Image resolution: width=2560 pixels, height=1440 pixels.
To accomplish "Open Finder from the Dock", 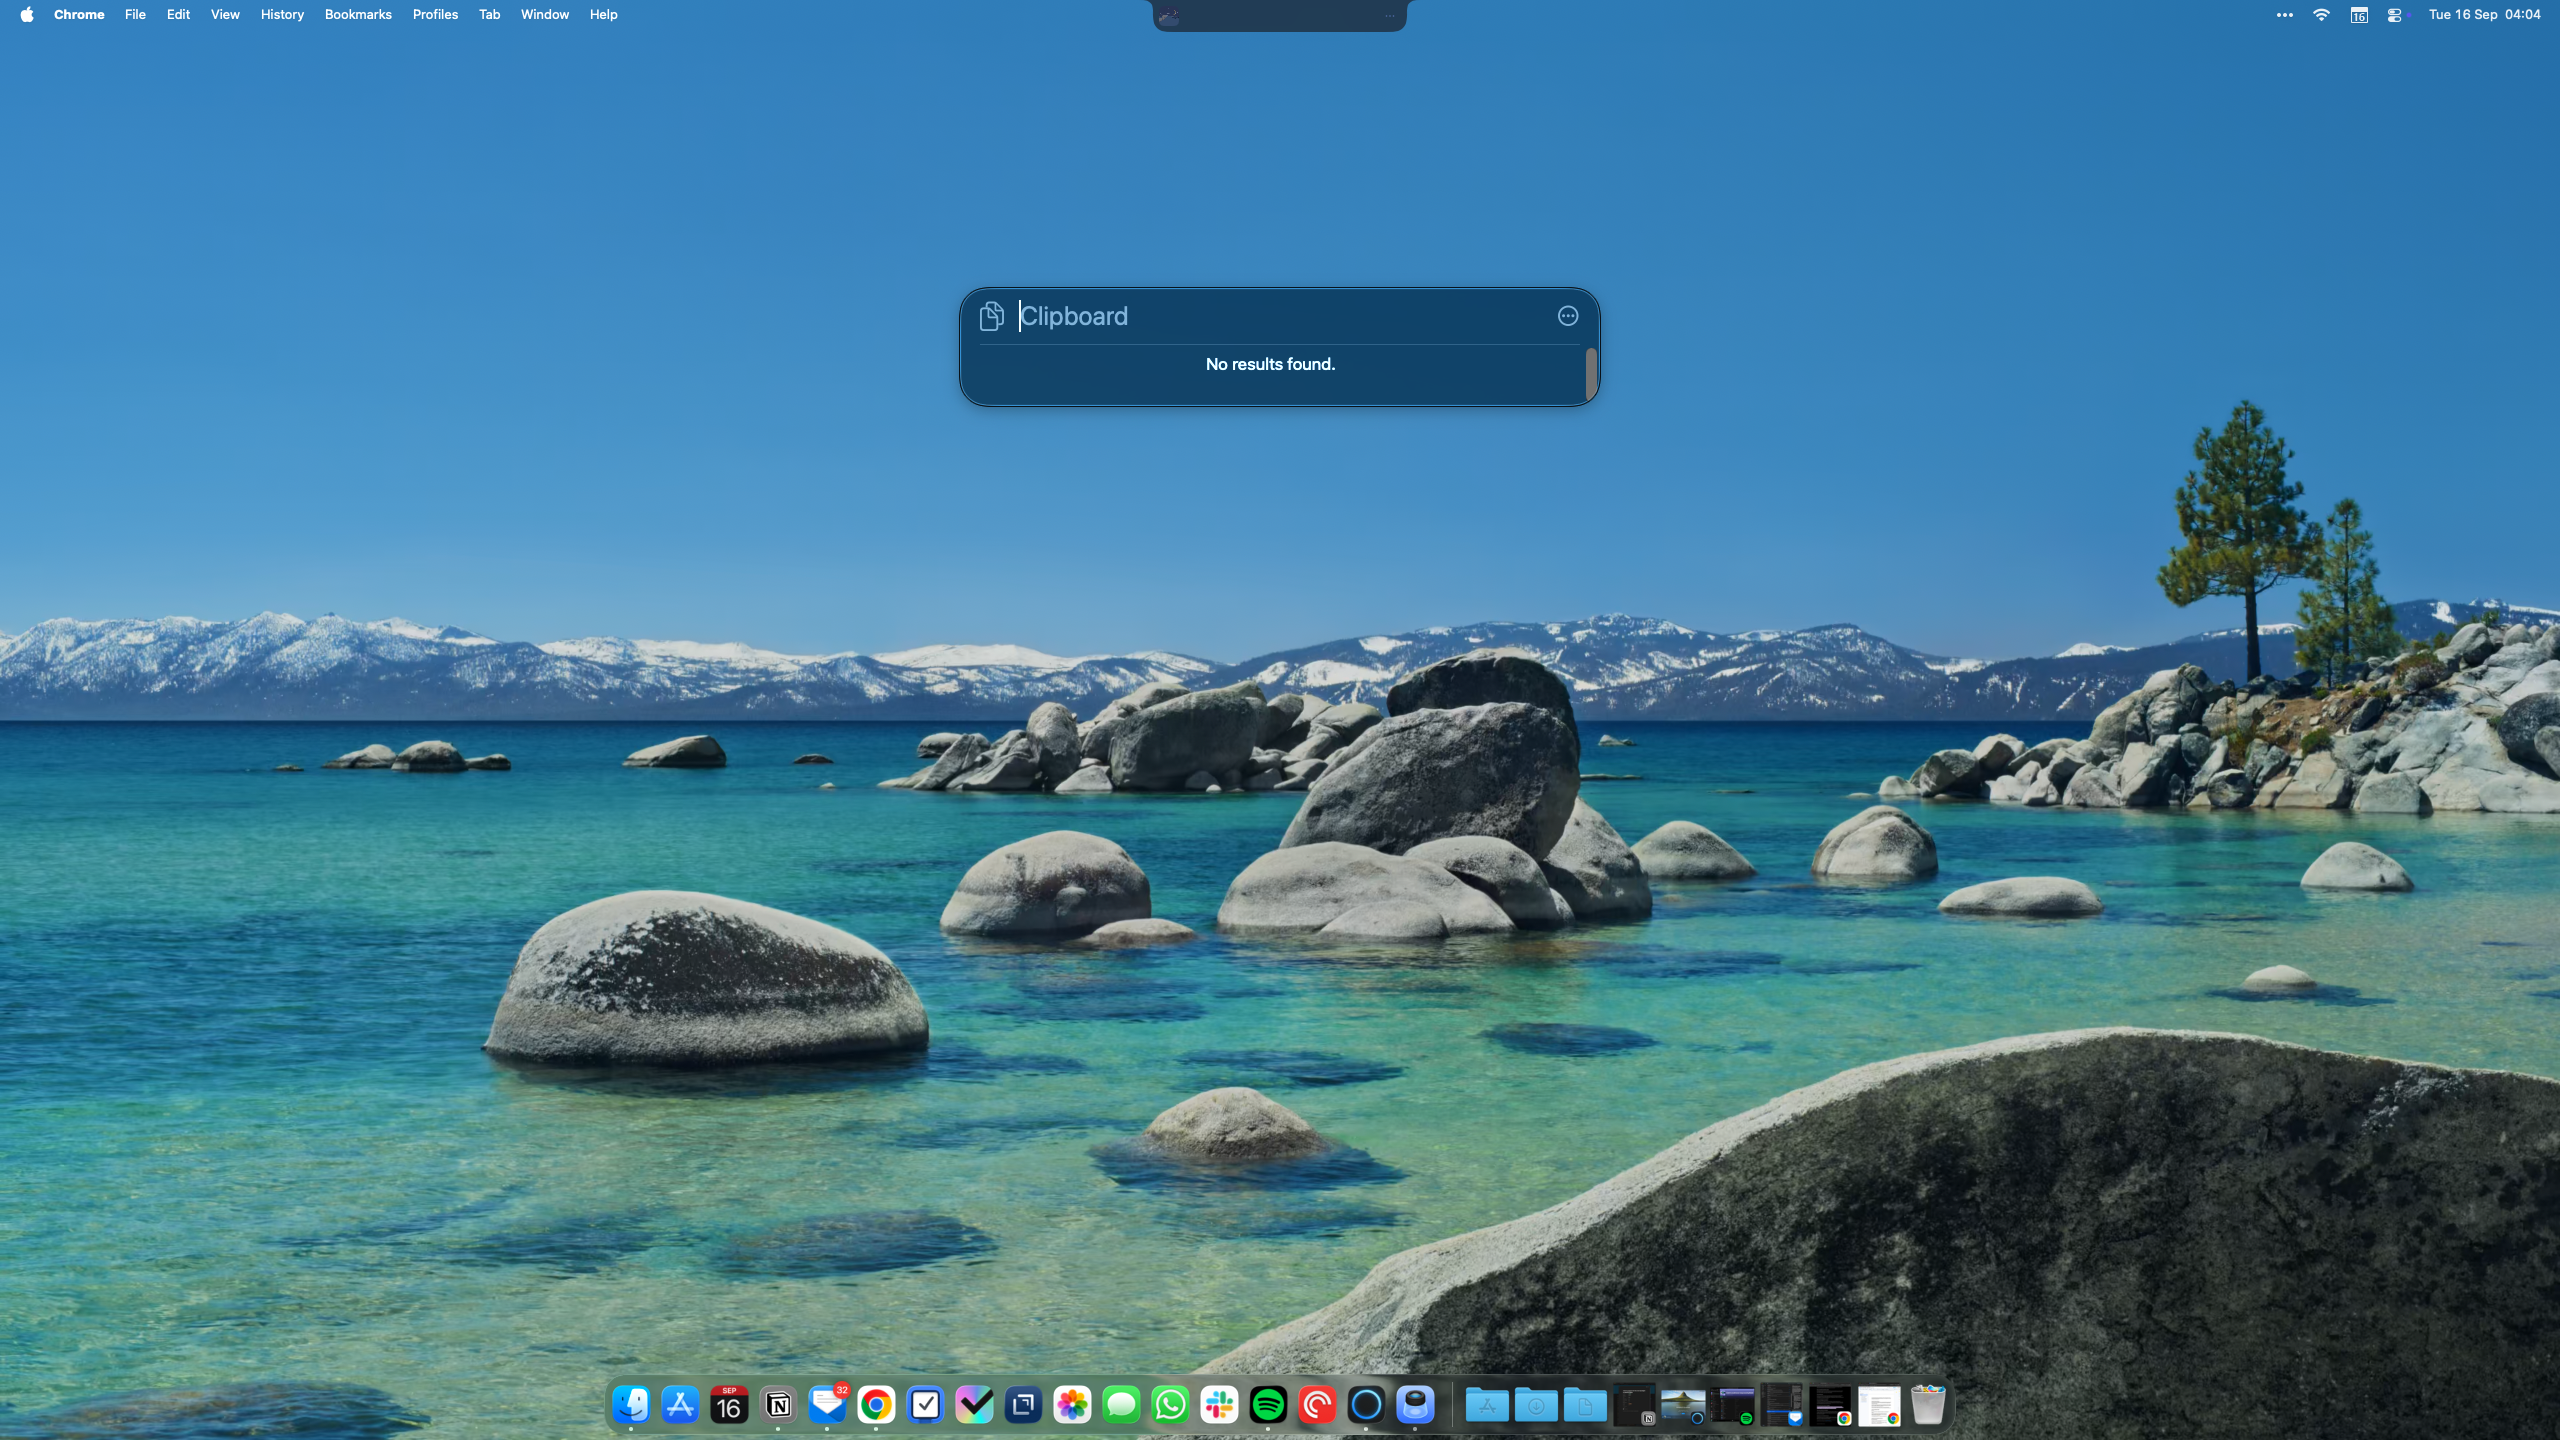I will click(x=630, y=1405).
